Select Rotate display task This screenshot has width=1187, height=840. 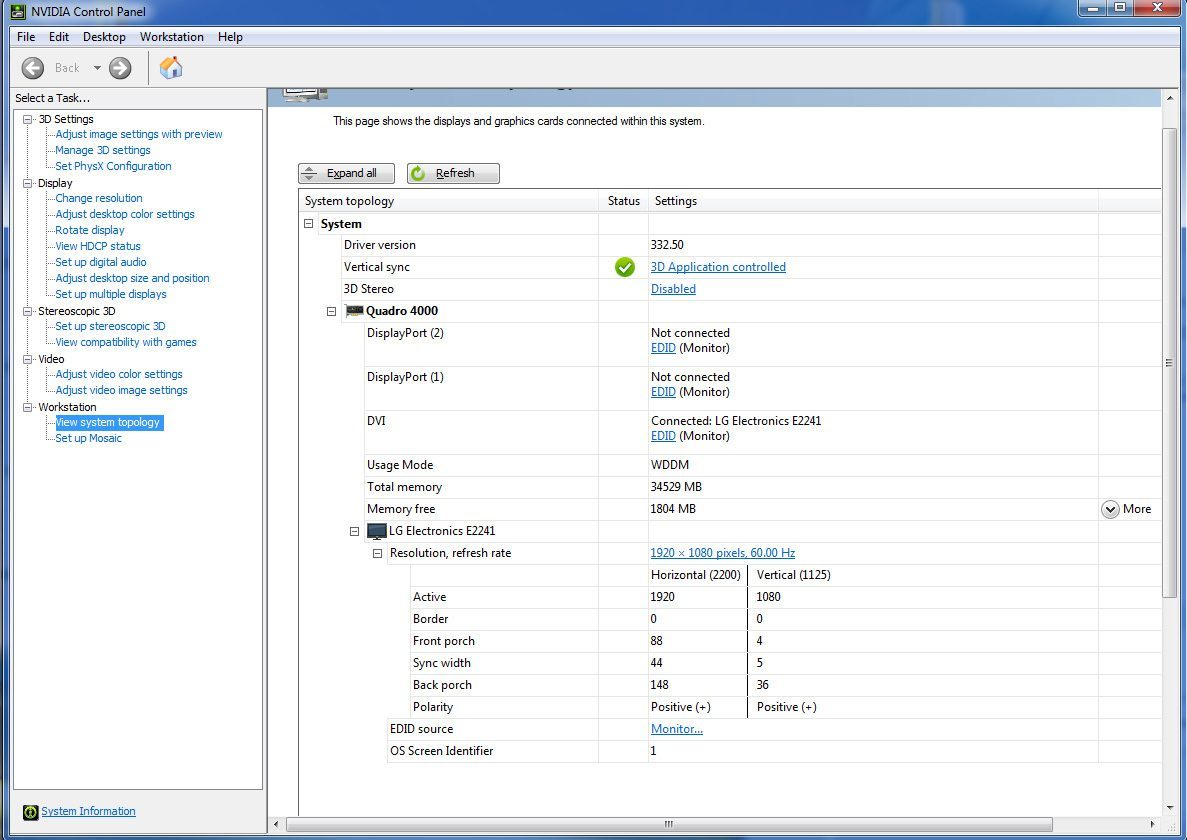90,230
